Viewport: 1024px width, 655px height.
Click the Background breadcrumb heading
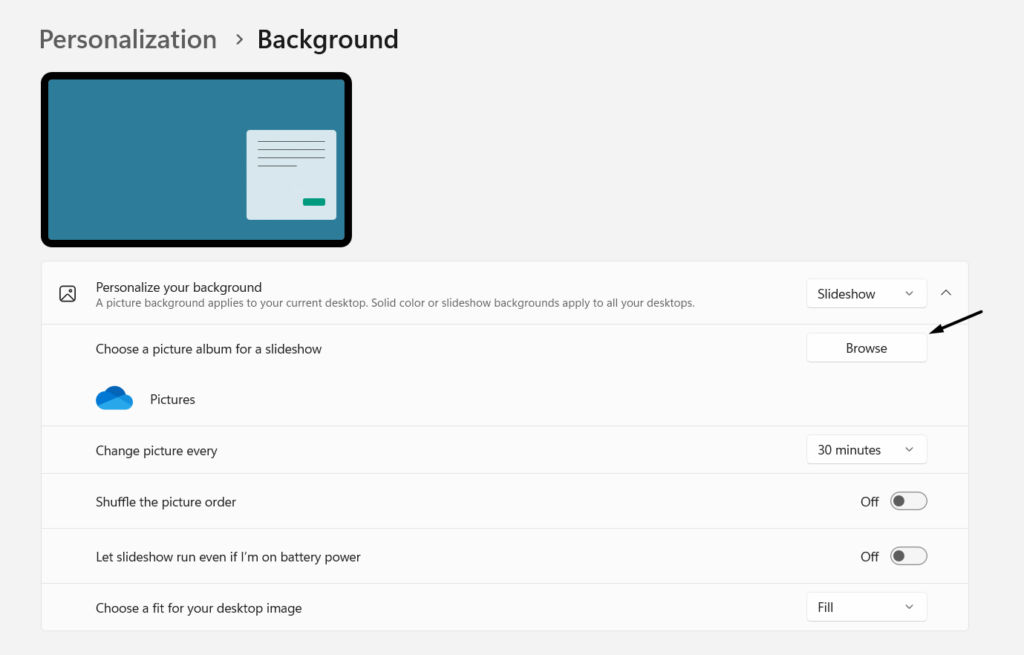click(327, 40)
